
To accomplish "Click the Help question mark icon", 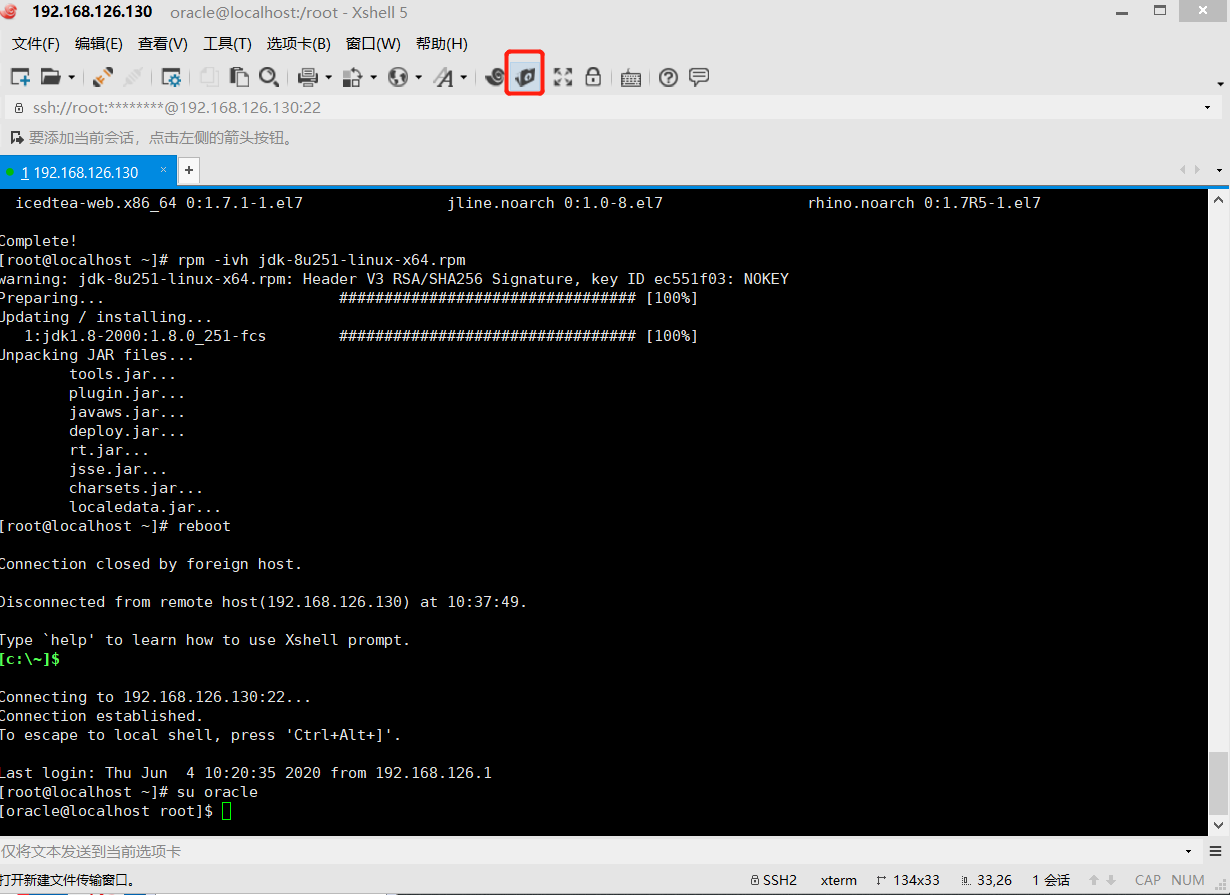I will click(669, 77).
